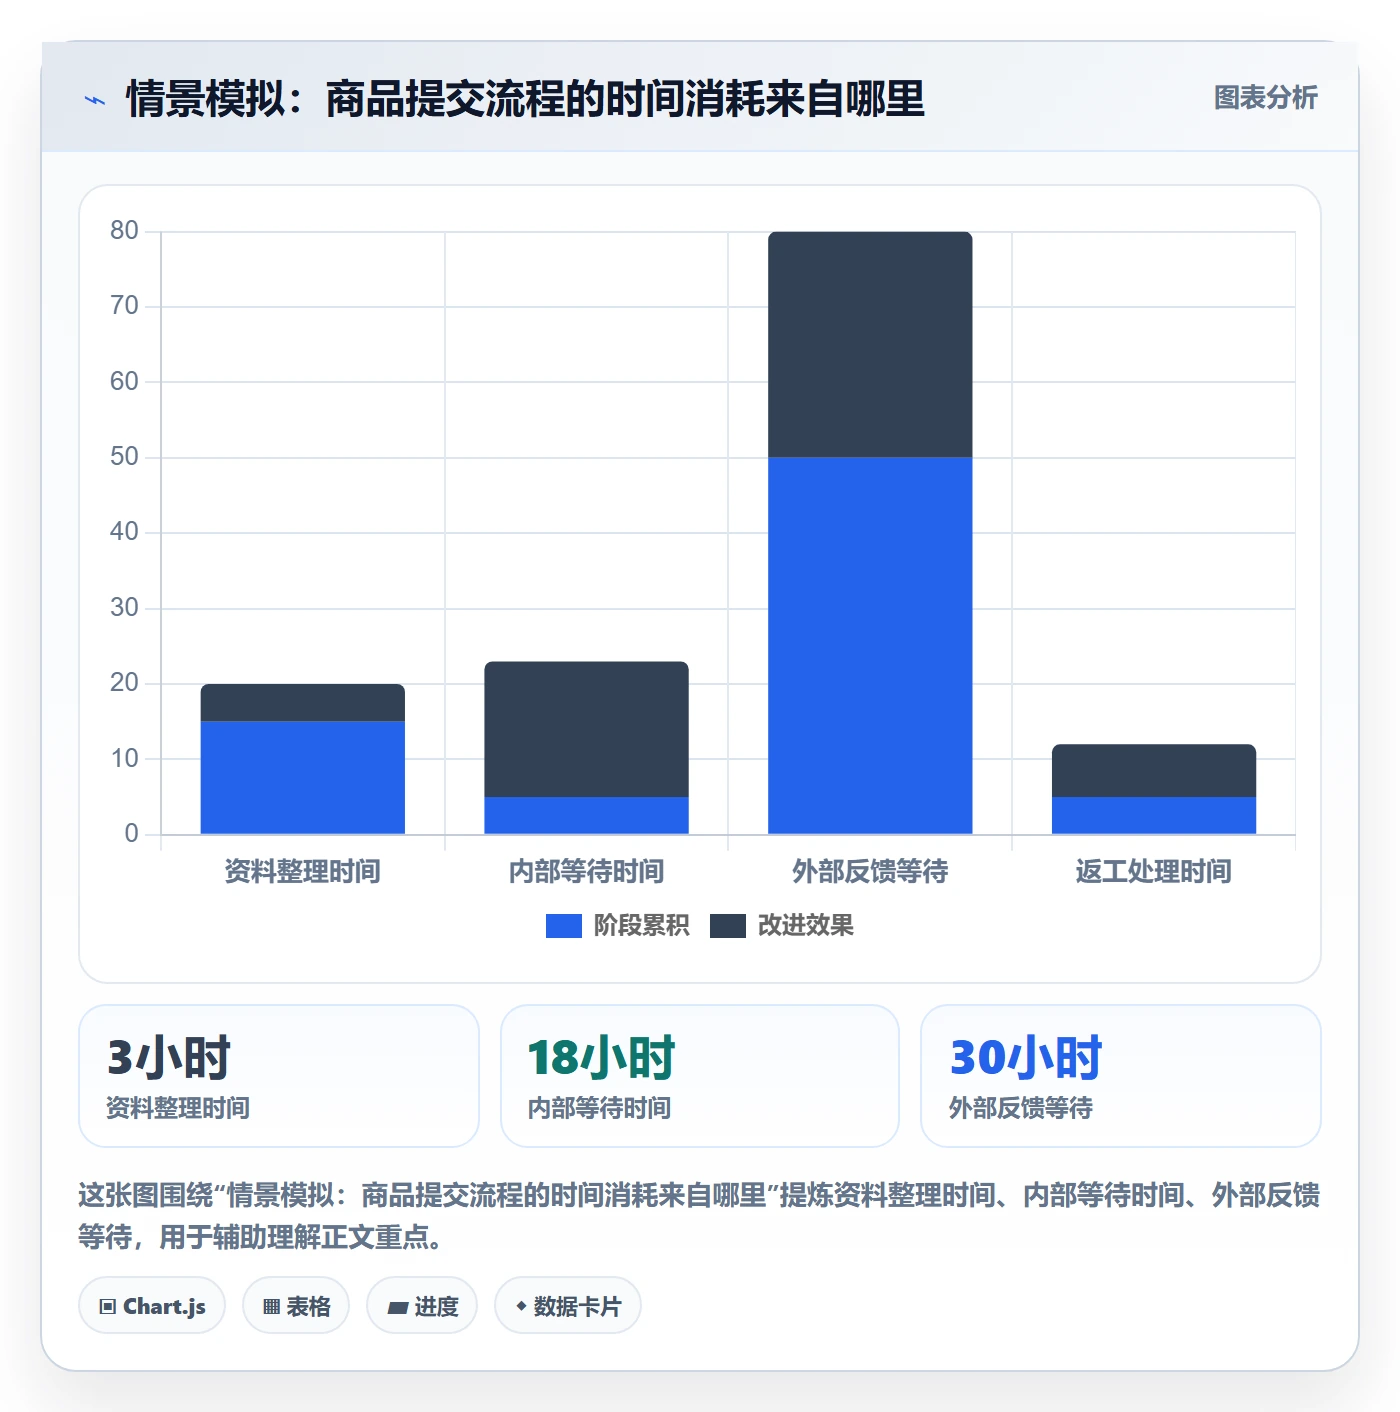This screenshot has height=1412, width=1400.
Task: Toggle the 改进效果 legend item
Action: click(782, 926)
